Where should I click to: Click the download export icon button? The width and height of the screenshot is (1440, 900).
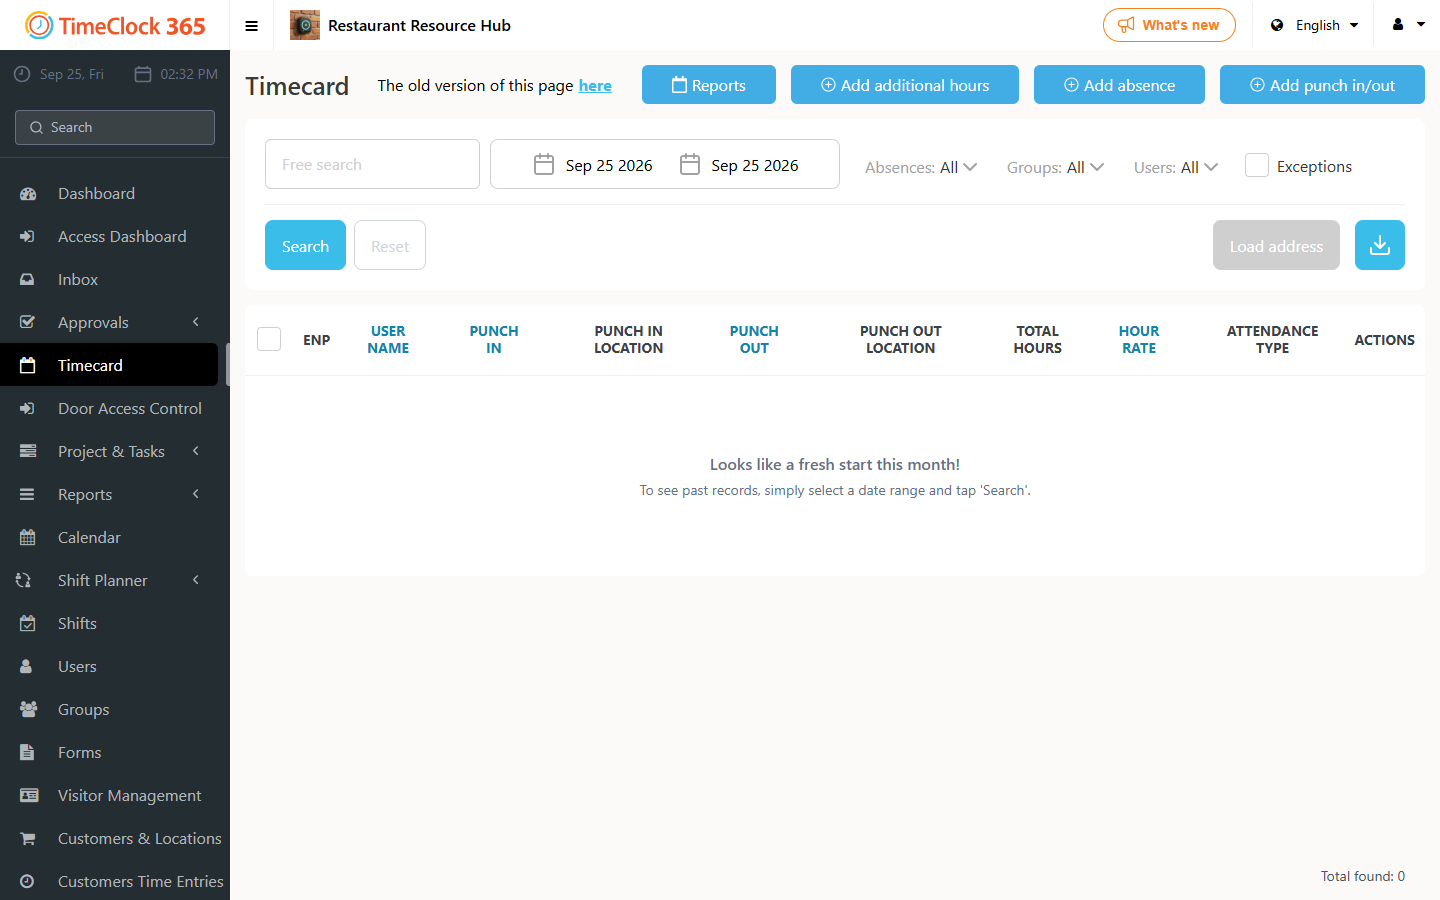click(x=1380, y=245)
